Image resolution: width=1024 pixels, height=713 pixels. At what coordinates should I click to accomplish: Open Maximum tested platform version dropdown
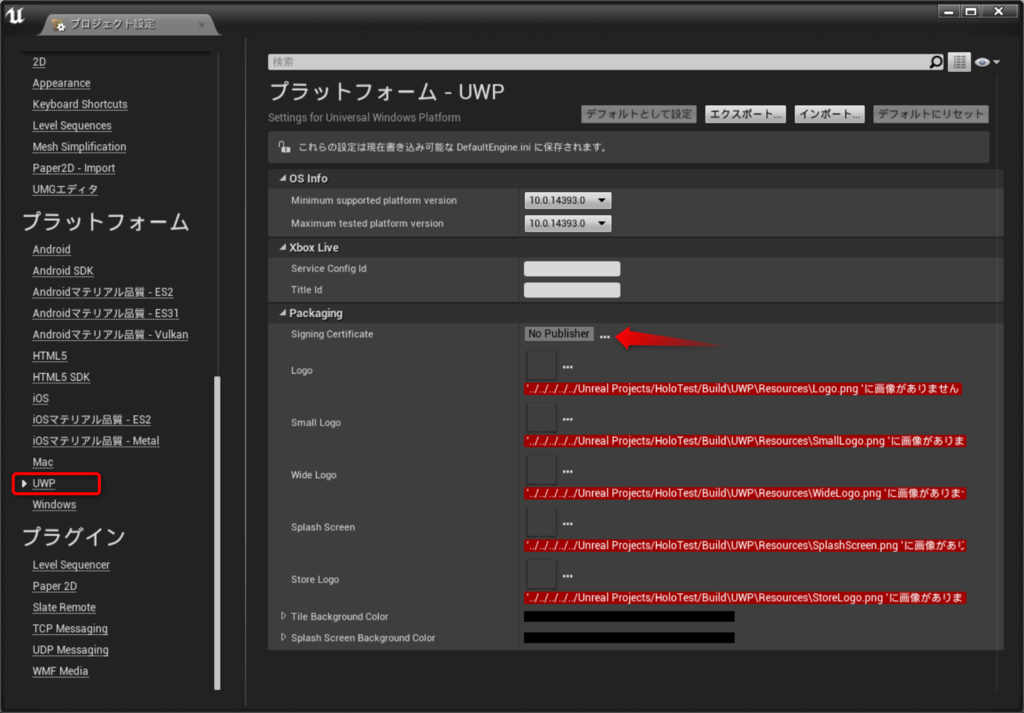568,223
